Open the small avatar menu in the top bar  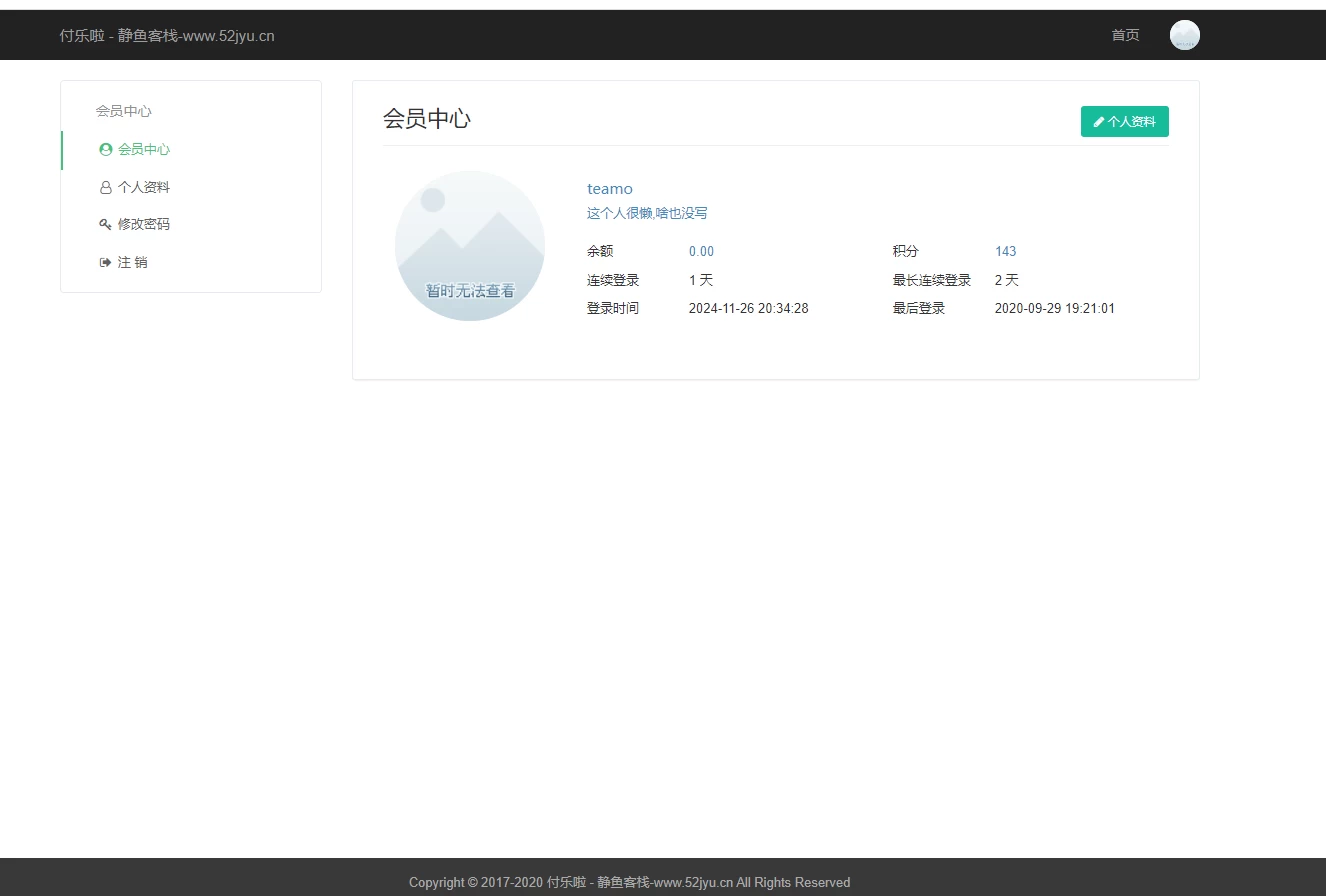(1184, 35)
